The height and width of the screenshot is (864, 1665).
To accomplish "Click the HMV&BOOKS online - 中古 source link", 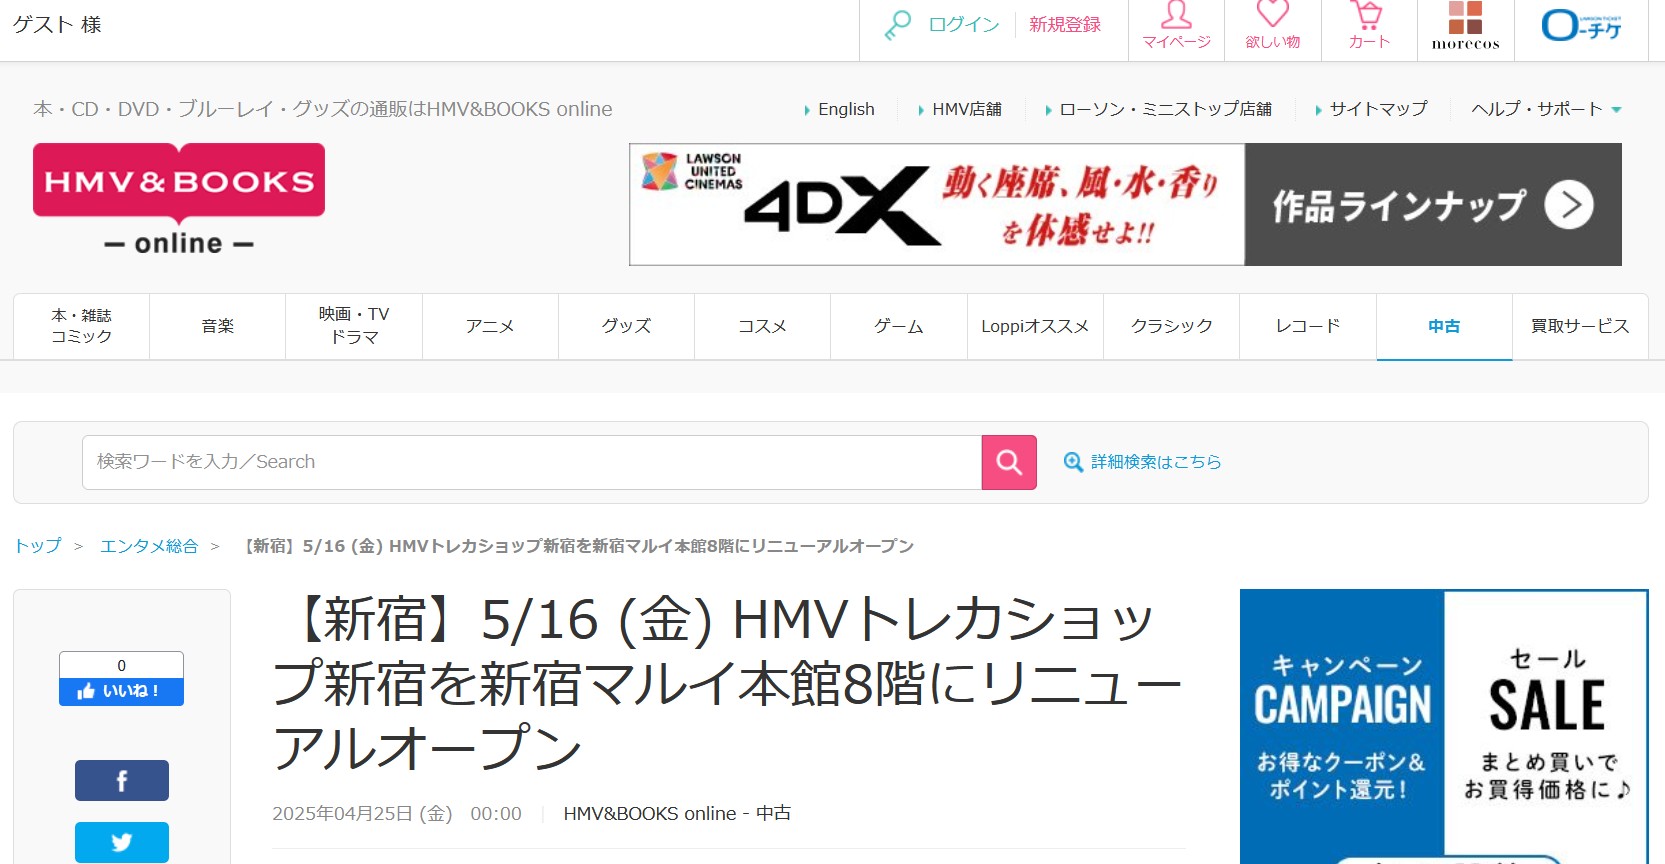I will point(677,814).
